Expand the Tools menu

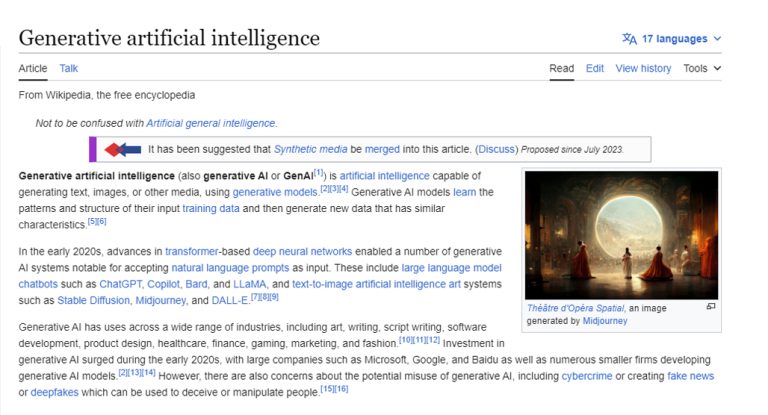click(x=702, y=68)
